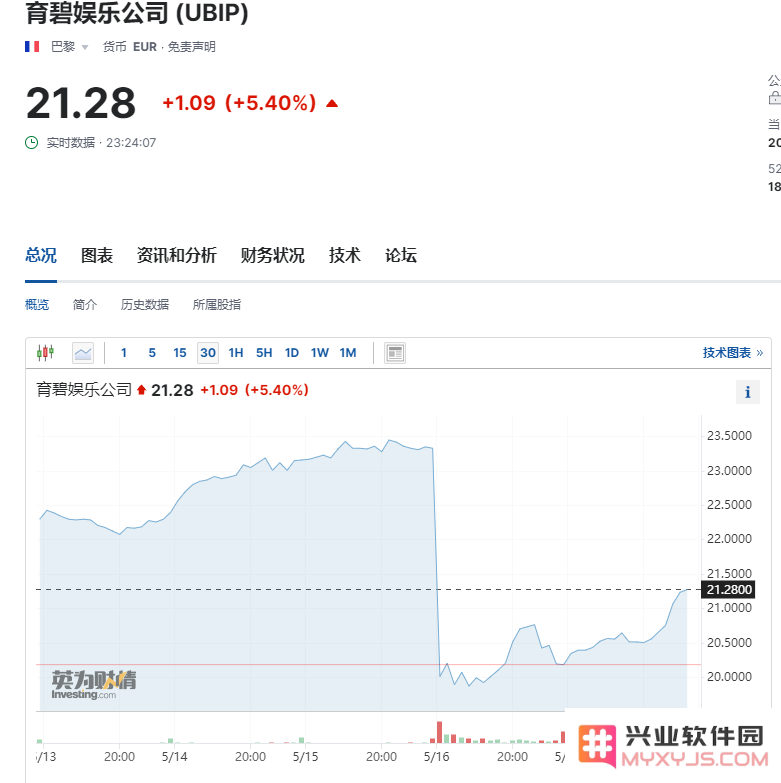The height and width of the screenshot is (783, 781).
Task: Click the +1.09 (+5.40%) change text beside the large 21.28 price
Action: 240,103
